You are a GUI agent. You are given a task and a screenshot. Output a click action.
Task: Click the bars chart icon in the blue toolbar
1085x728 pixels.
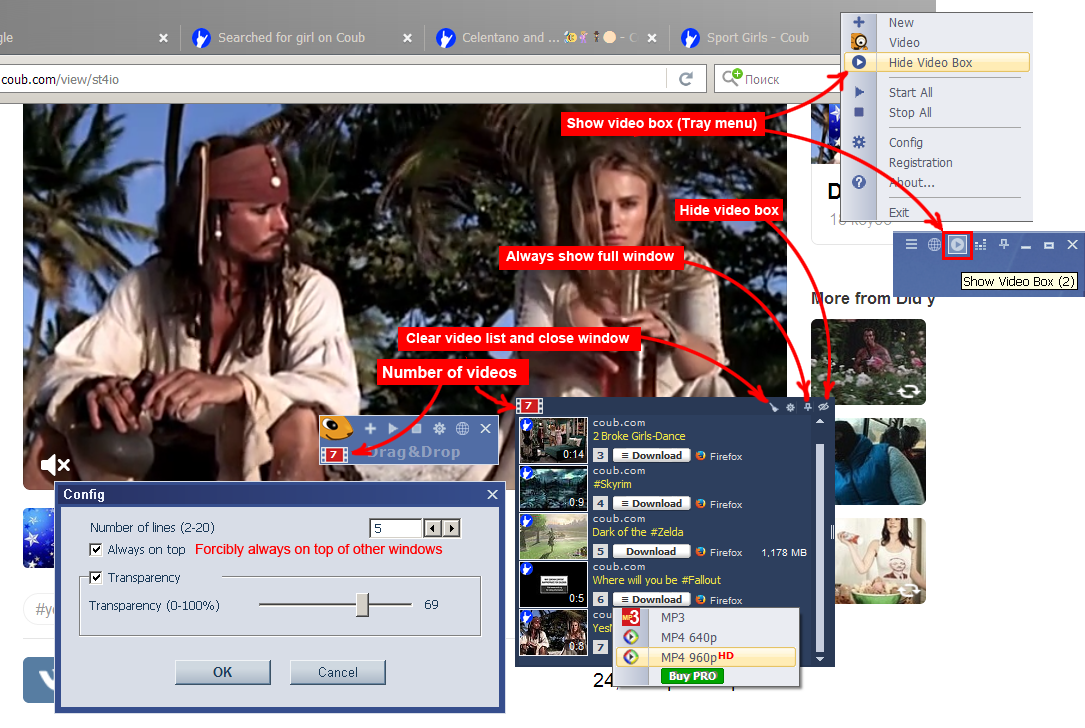[x=981, y=244]
